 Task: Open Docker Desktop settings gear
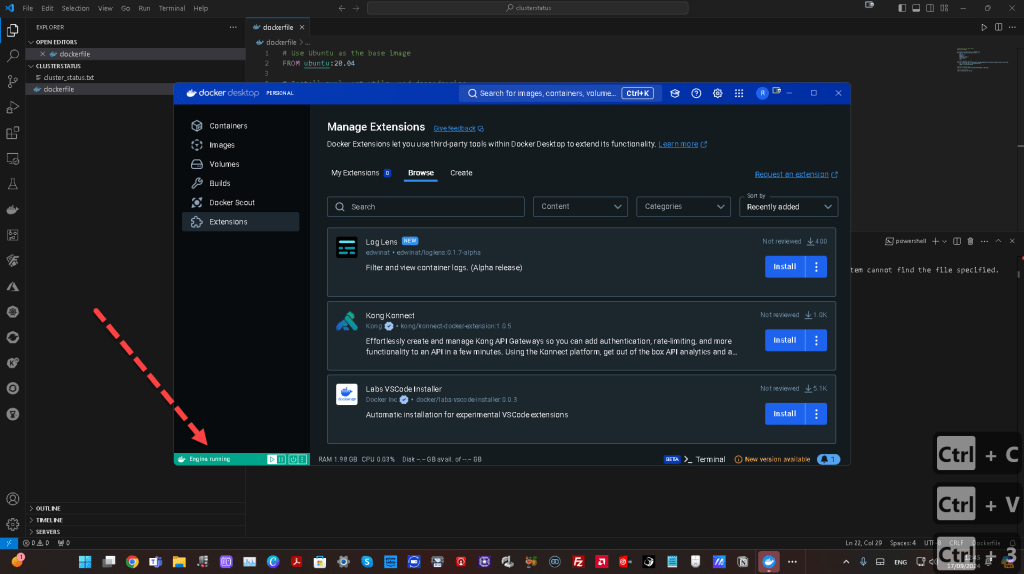click(x=717, y=93)
